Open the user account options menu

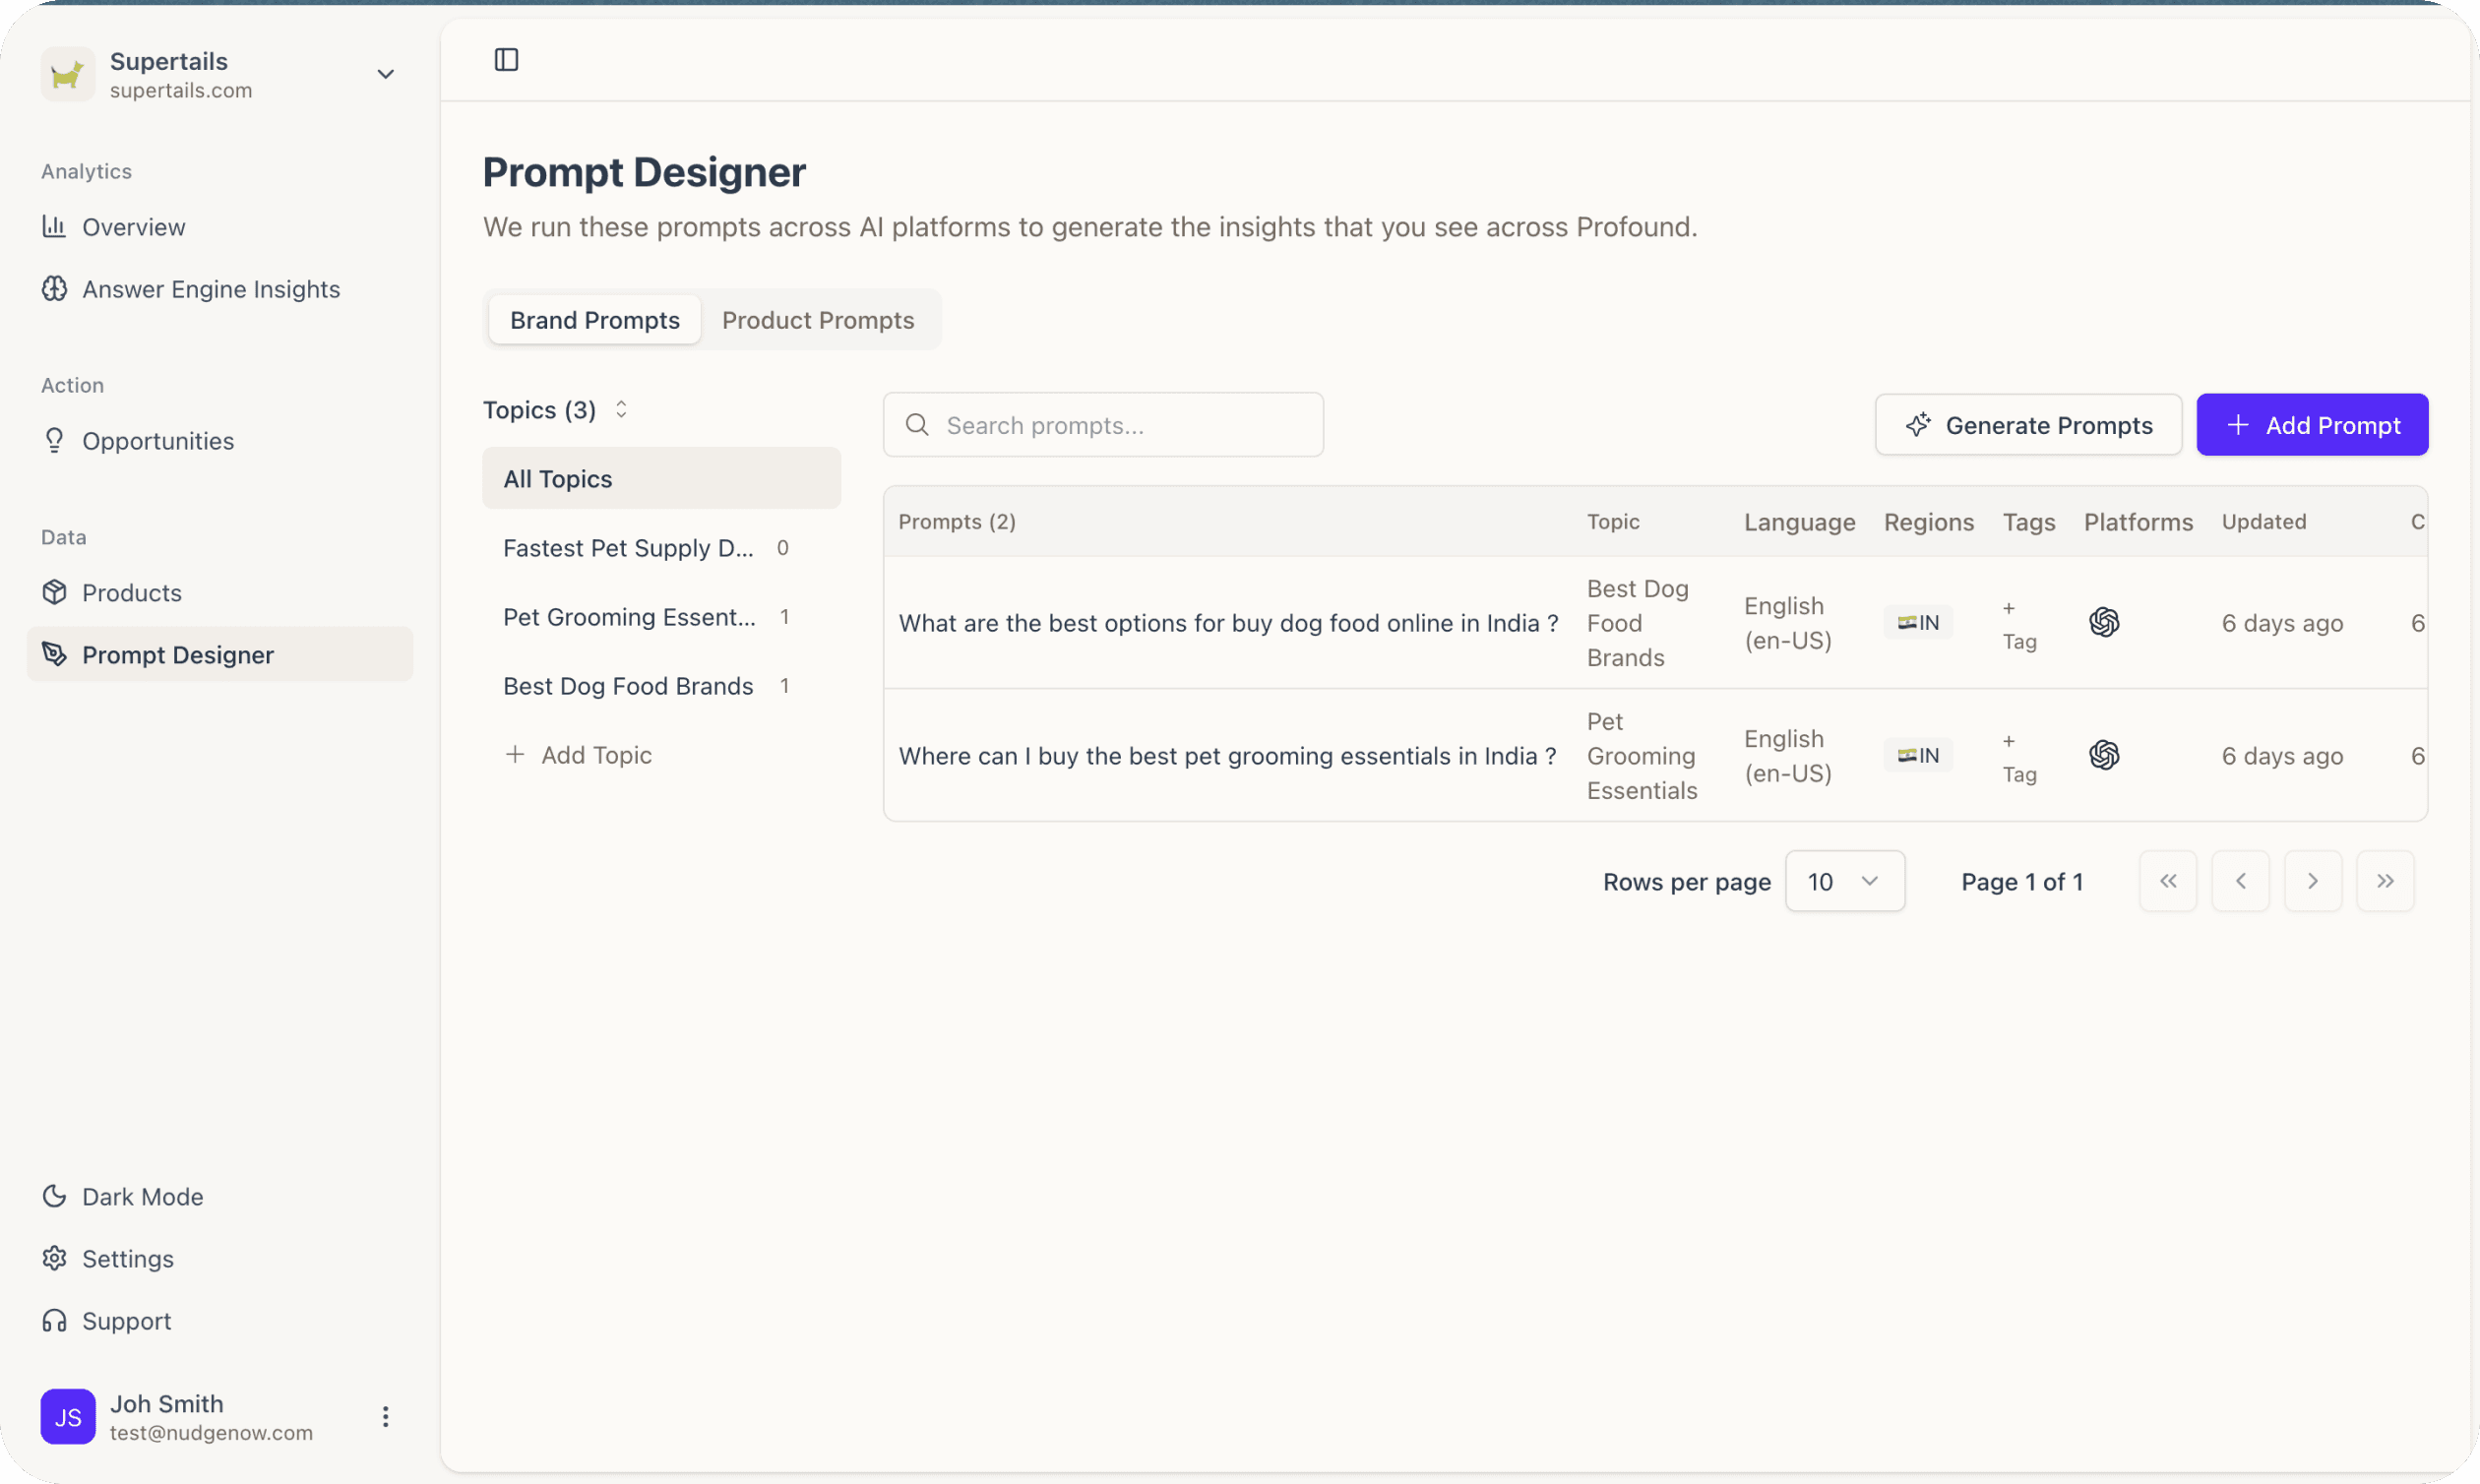(384, 1416)
